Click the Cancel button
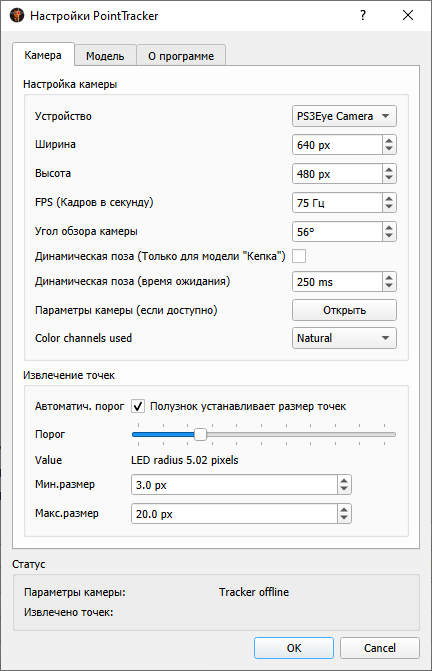 (x=380, y=648)
